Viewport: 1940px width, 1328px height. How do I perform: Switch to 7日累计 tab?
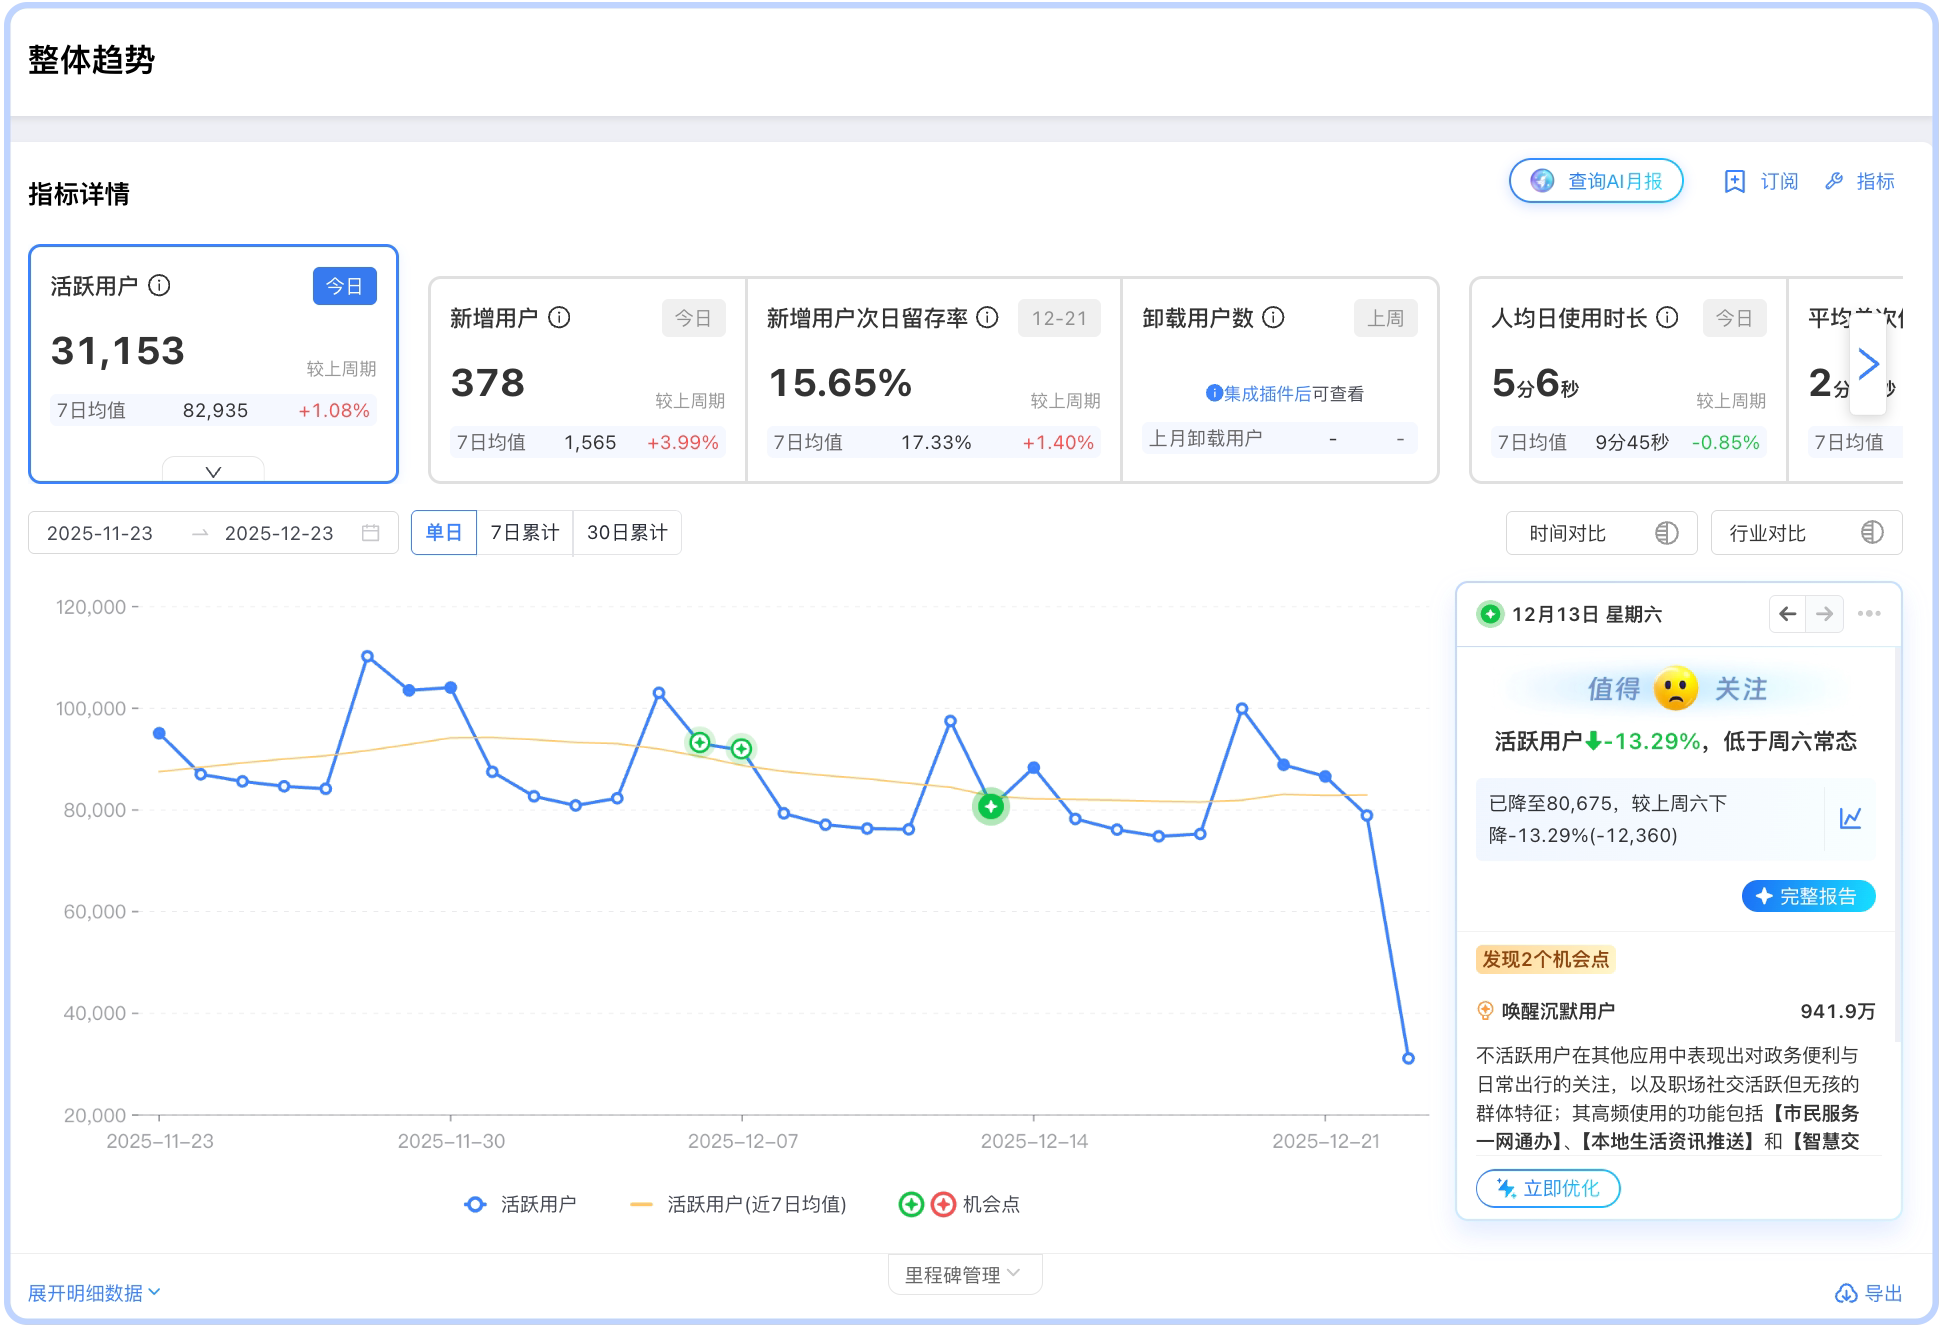coord(524,533)
